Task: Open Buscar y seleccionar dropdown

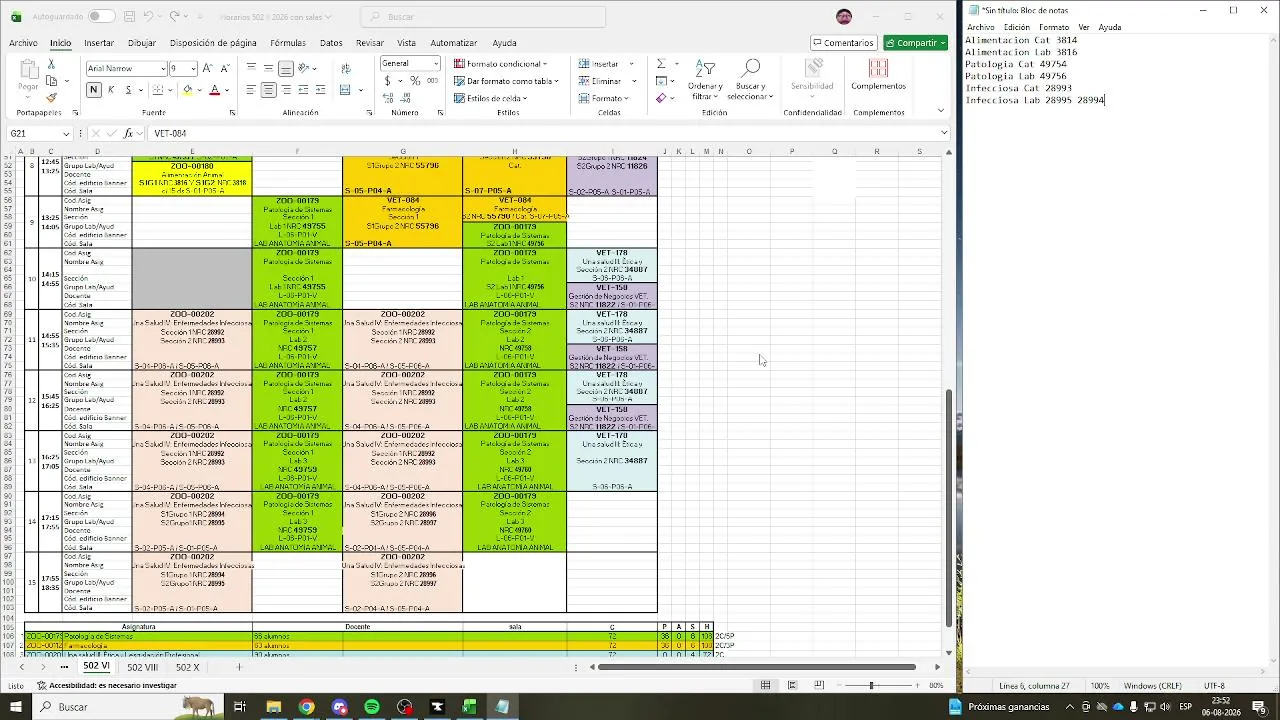Action: point(750,79)
